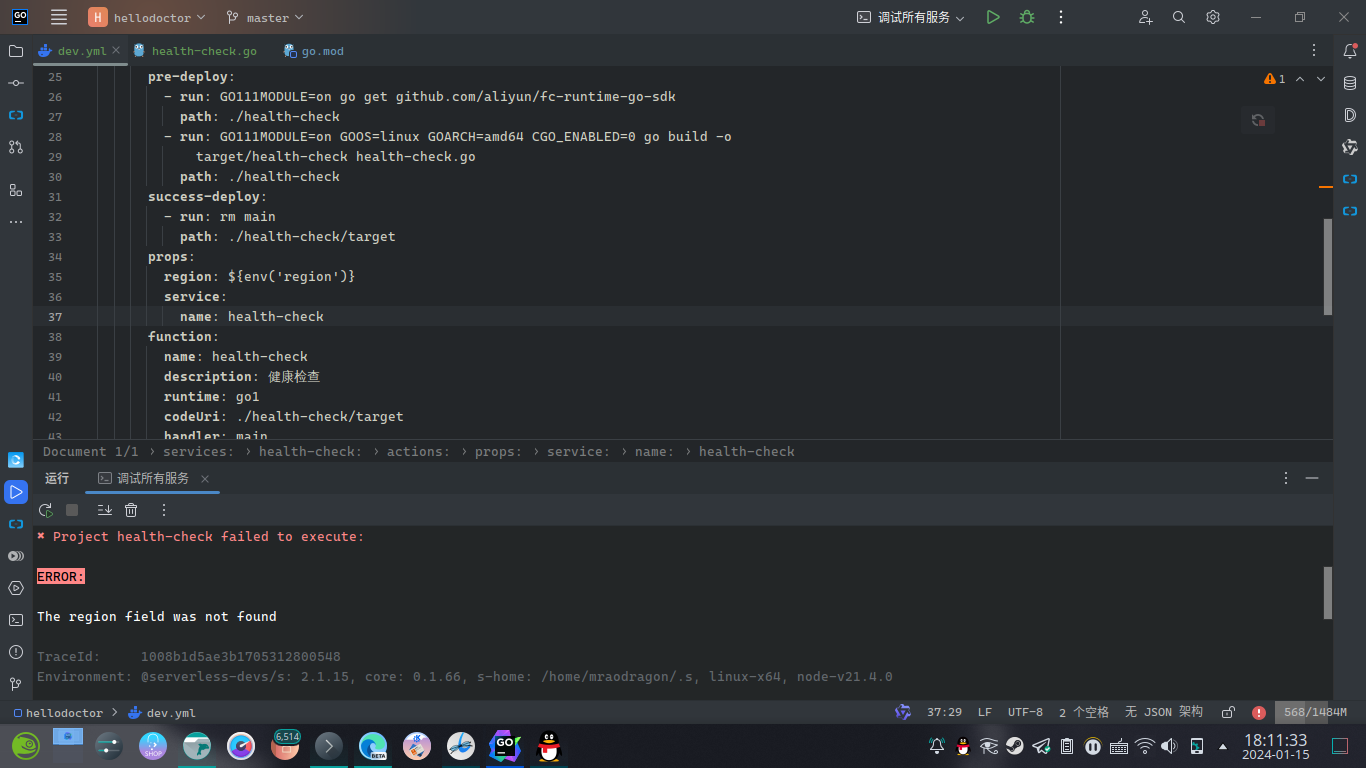Toggle scroll to end in Run panel
Screen dimensions: 1366x768
104,510
